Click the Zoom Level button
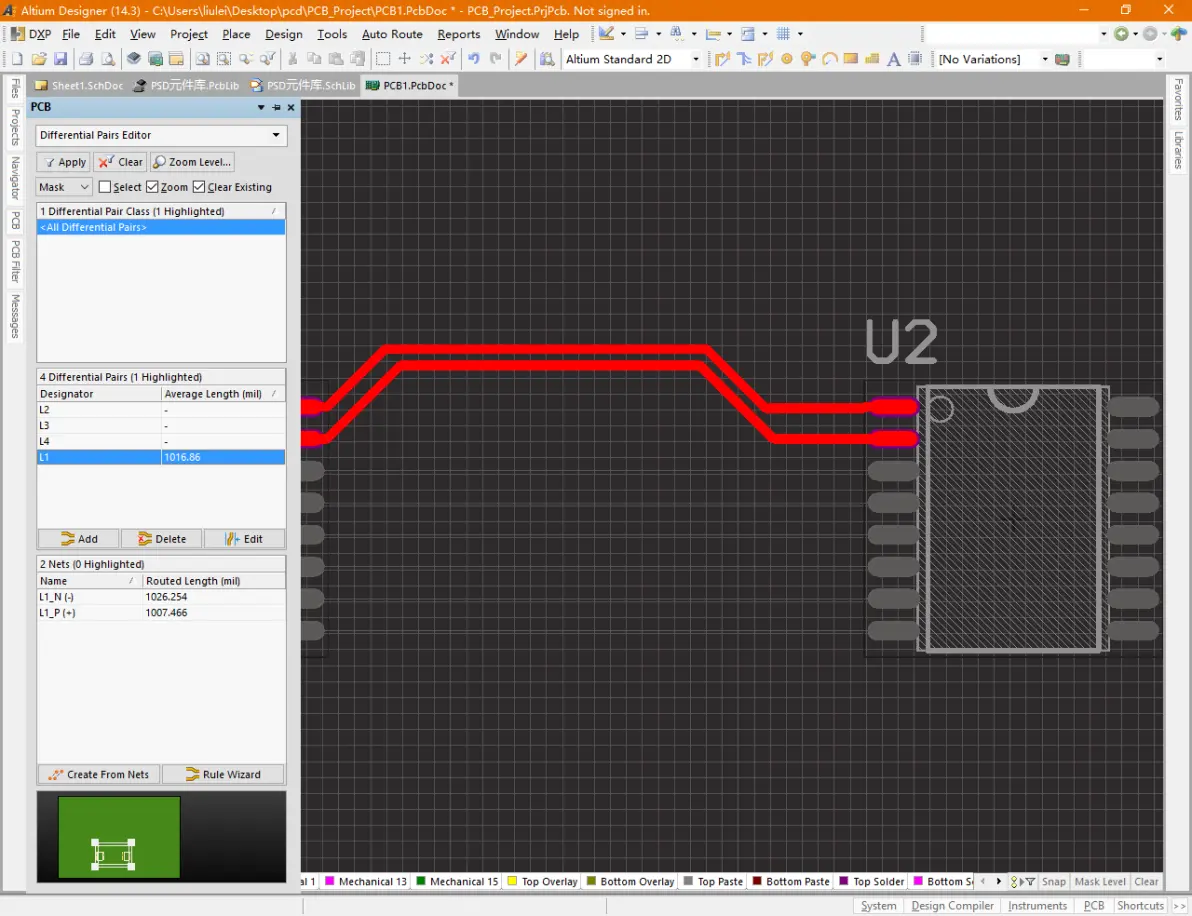The image size is (1192, 916). tap(192, 162)
